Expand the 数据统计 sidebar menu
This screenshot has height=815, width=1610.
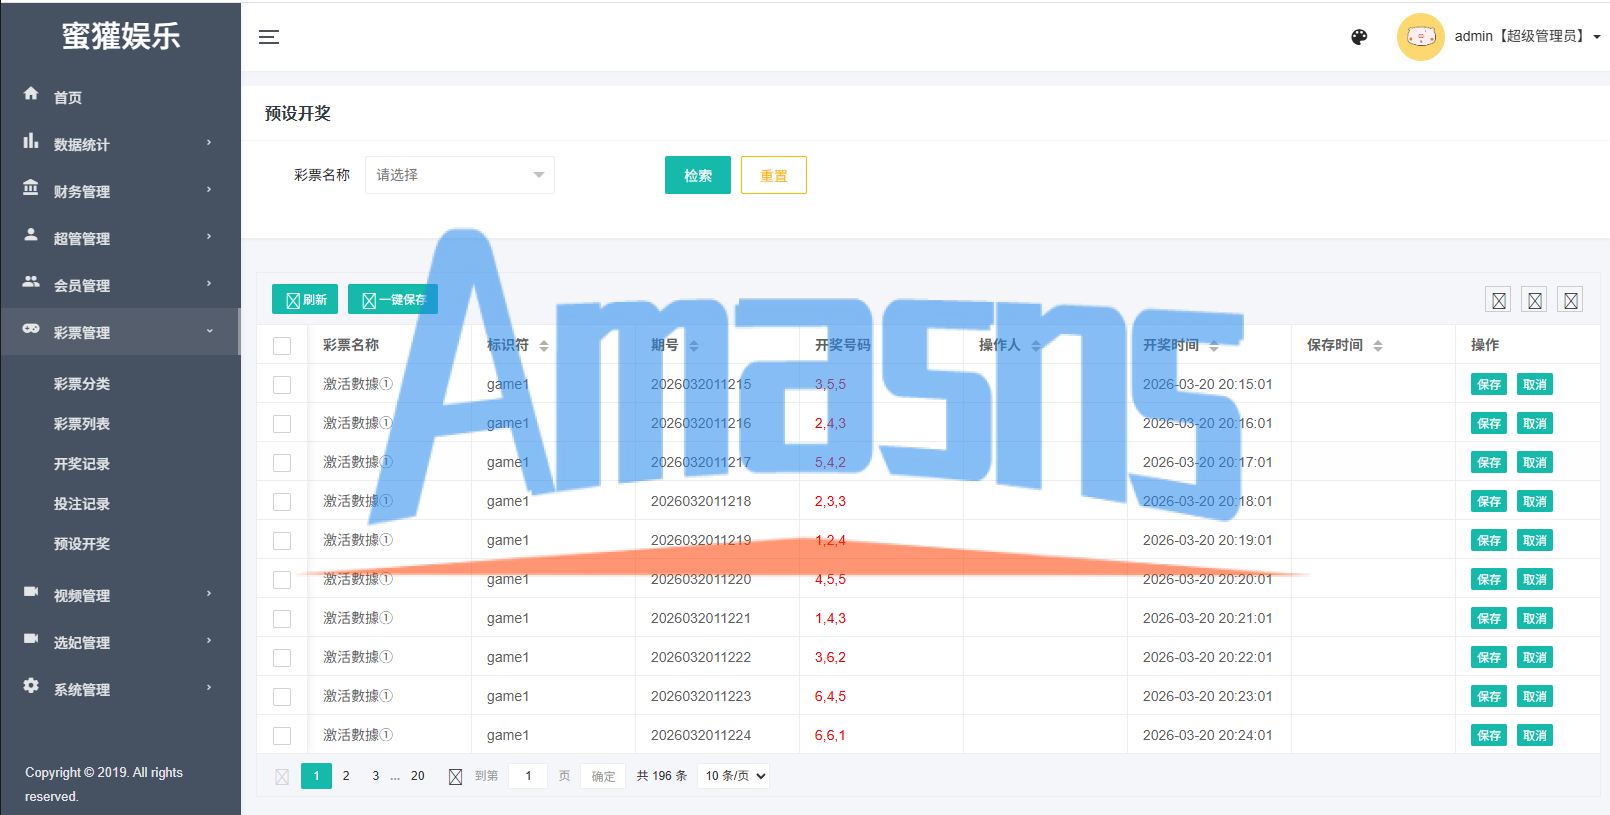[x=120, y=144]
